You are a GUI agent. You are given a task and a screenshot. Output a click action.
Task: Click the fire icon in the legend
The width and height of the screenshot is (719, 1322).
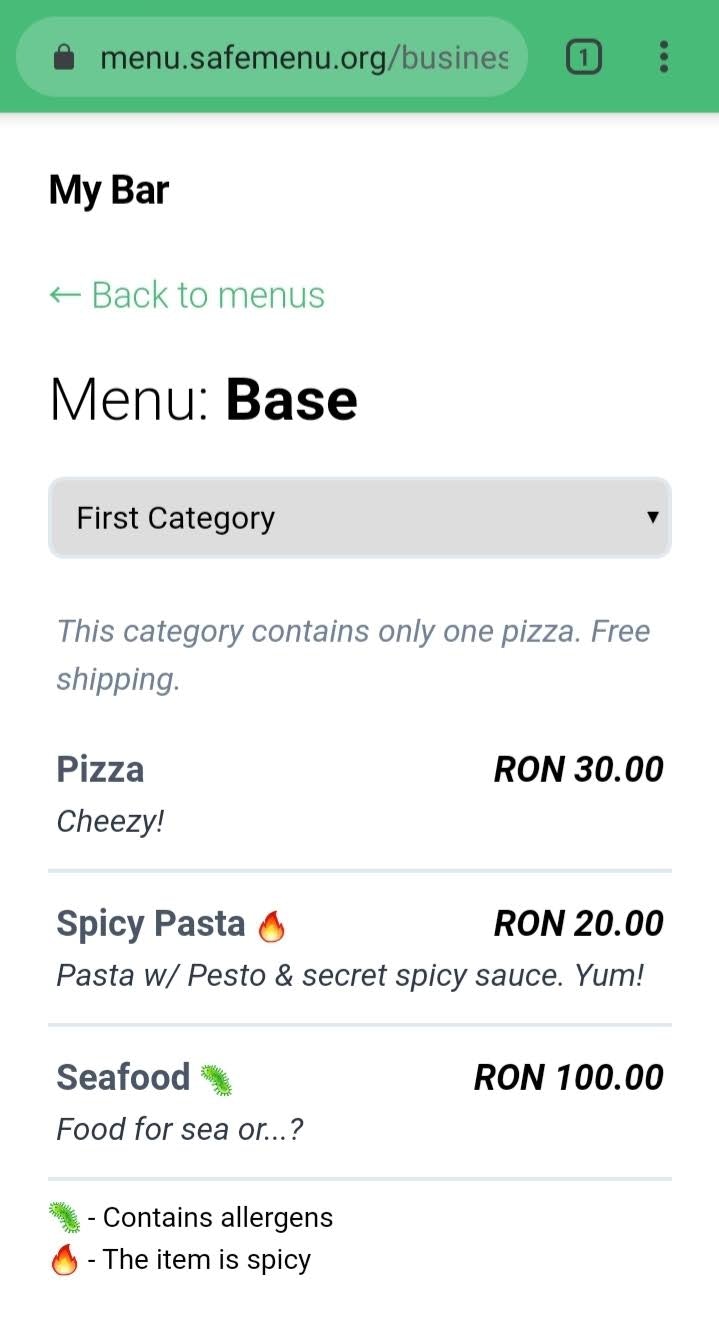(66, 1259)
